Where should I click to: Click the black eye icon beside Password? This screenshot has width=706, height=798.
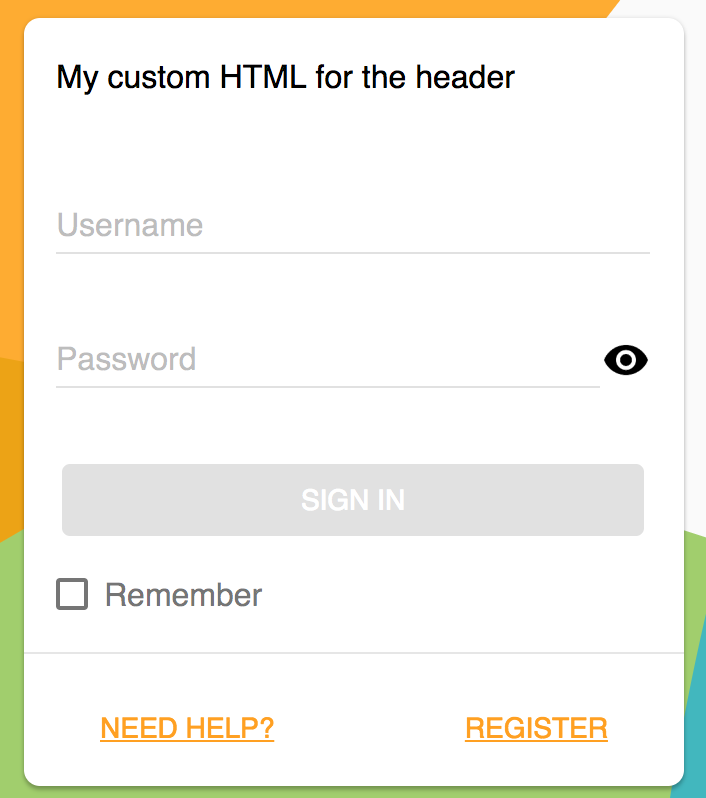[x=626, y=360]
